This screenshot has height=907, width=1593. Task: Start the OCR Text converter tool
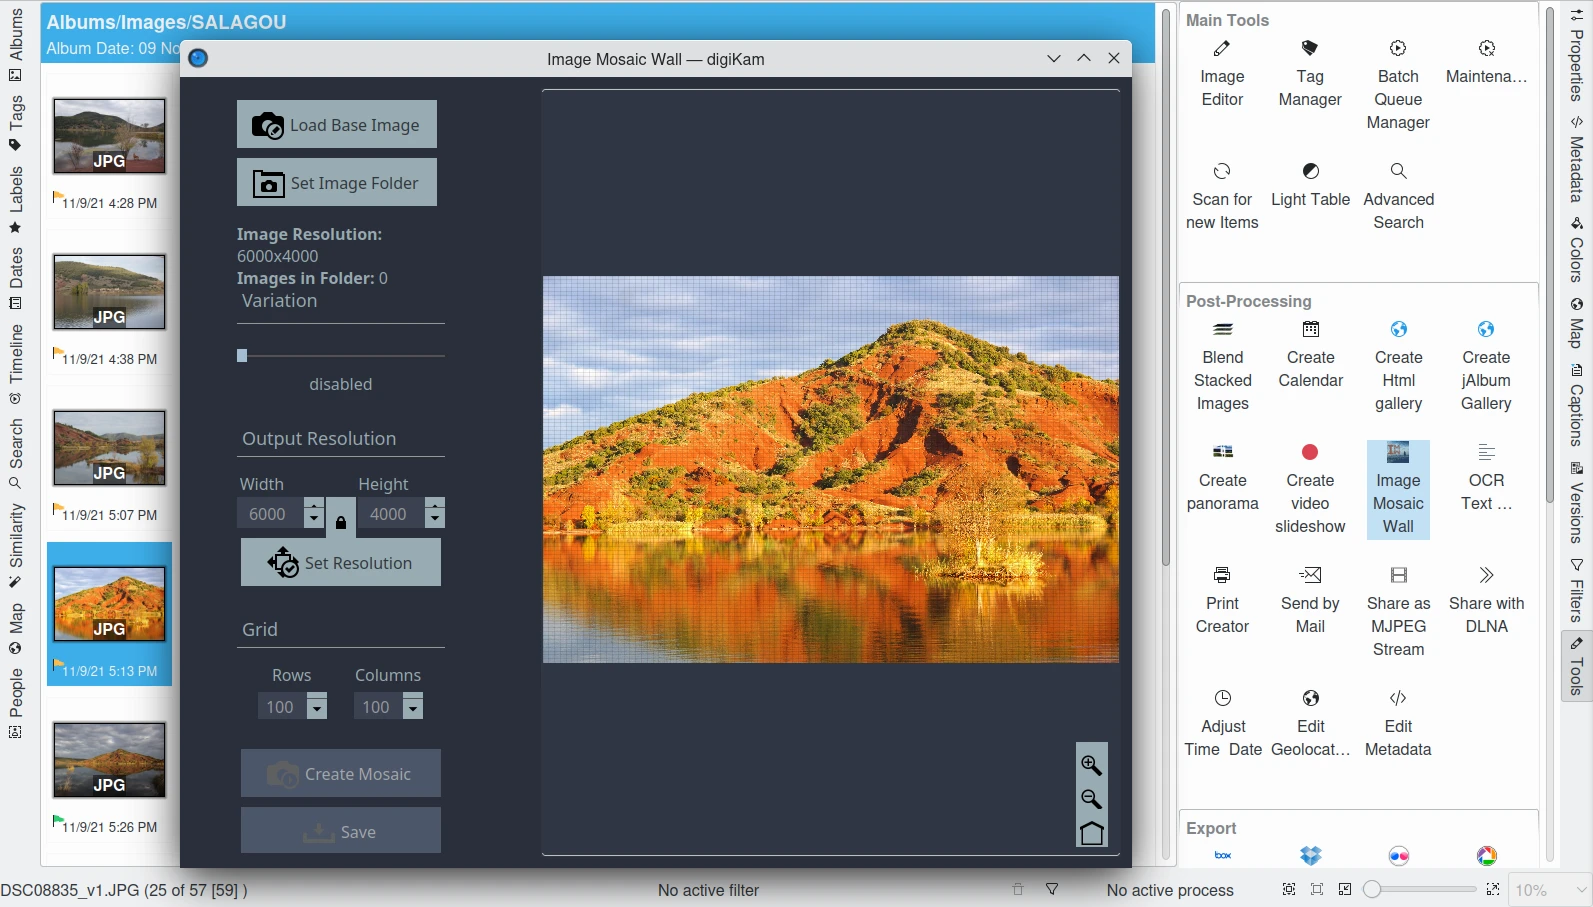tap(1486, 477)
